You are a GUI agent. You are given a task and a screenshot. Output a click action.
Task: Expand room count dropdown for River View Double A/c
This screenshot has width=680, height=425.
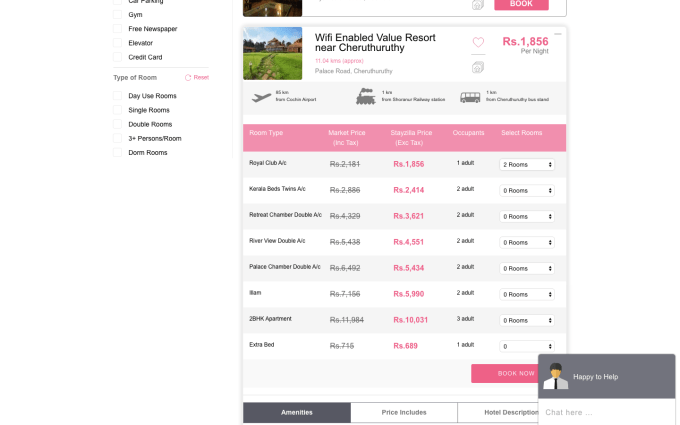tap(527, 242)
